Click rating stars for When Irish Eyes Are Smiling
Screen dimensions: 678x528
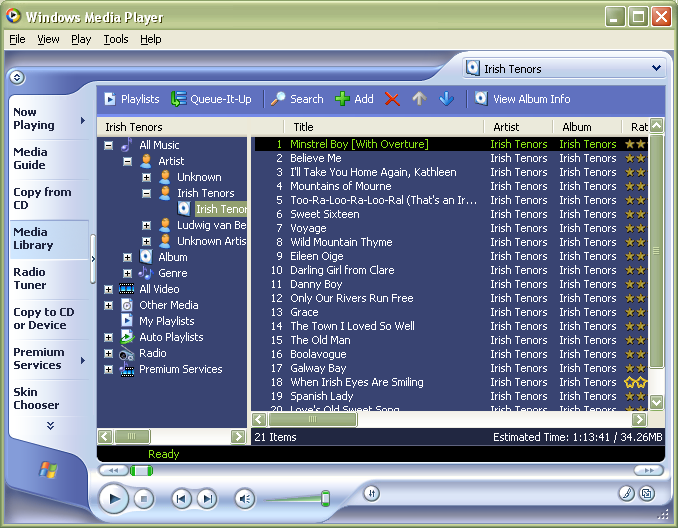click(x=636, y=382)
